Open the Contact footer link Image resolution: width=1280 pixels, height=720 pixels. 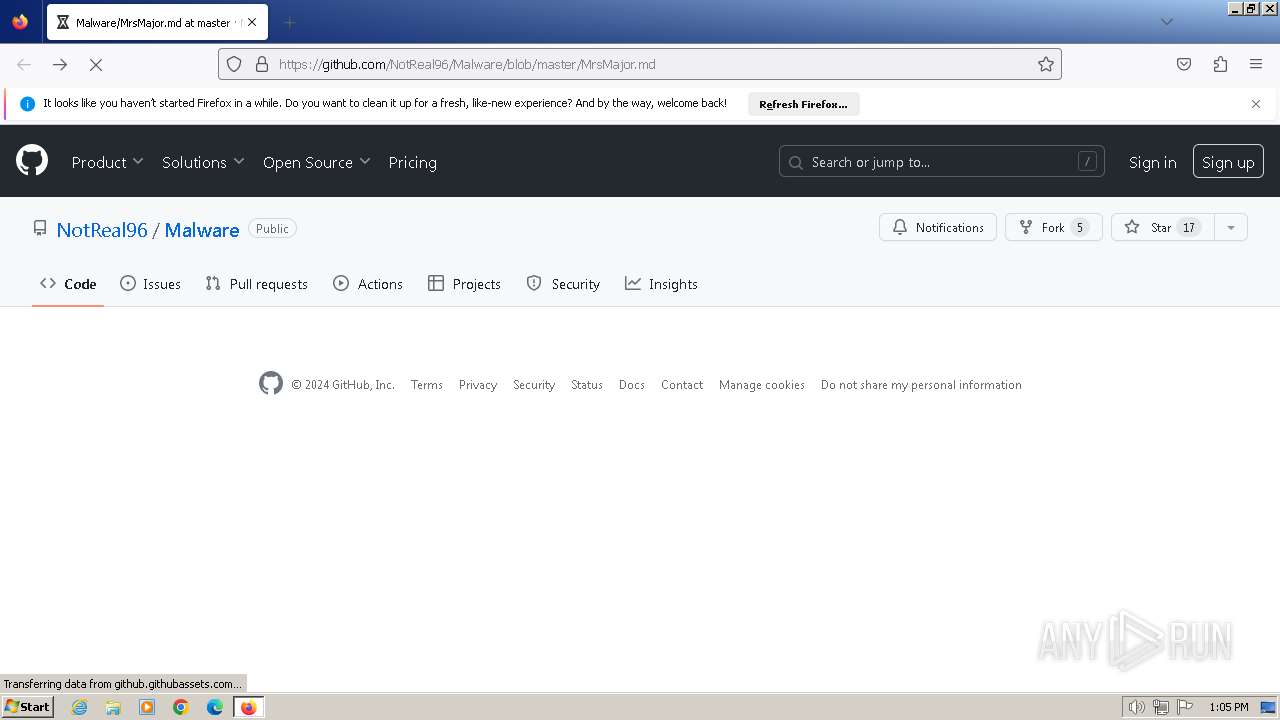click(x=682, y=385)
